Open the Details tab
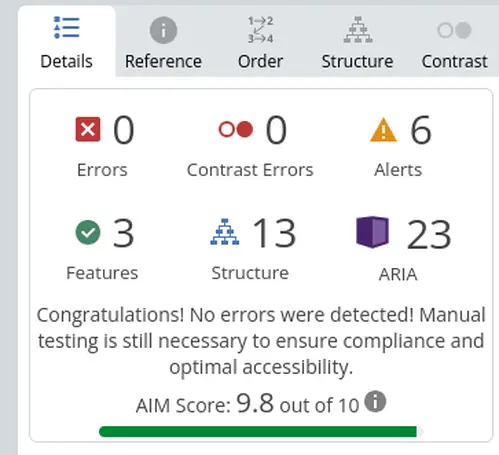 (67, 42)
